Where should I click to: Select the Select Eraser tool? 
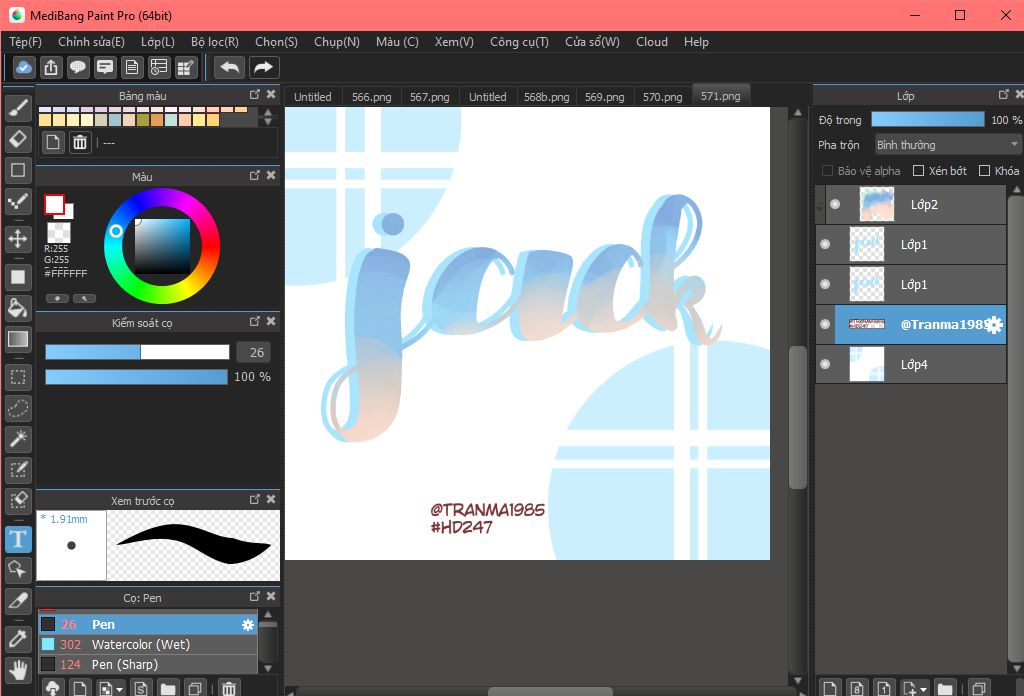pos(18,501)
